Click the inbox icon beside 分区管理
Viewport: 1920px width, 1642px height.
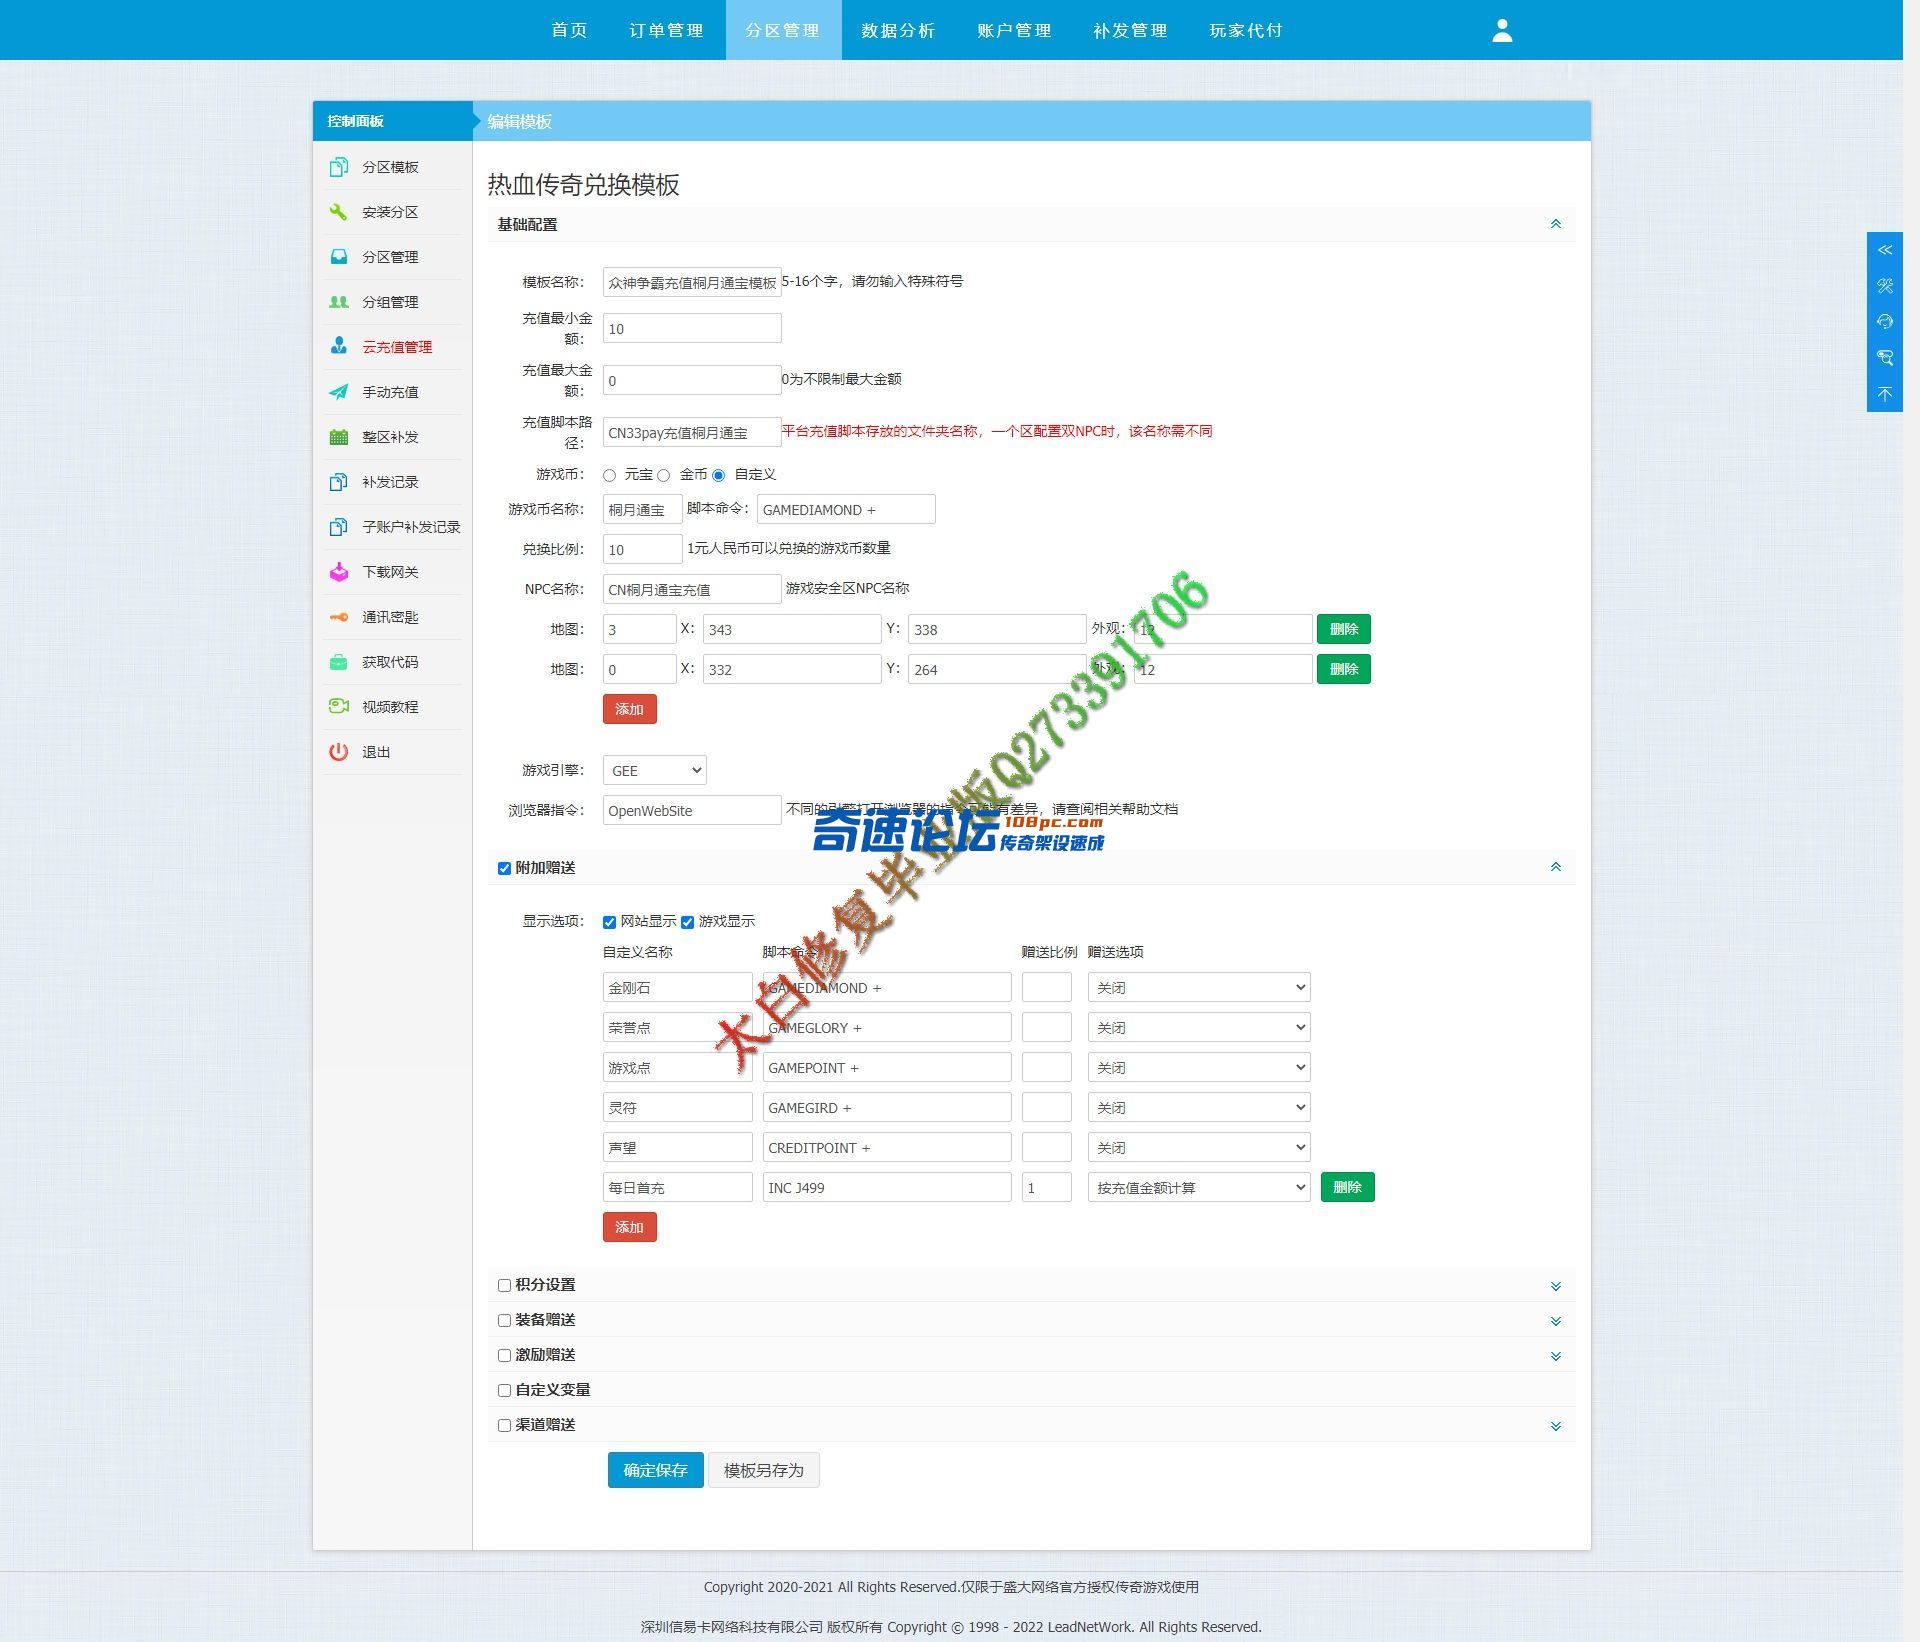pos(339,257)
